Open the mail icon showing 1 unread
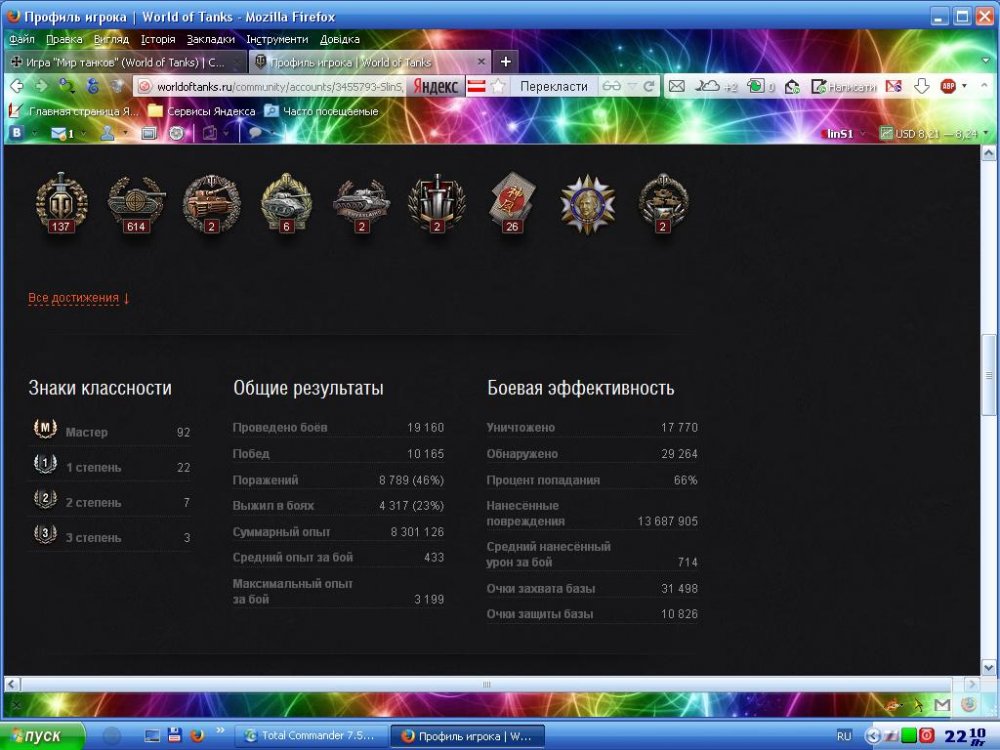The width and height of the screenshot is (1000, 750). click(62, 133)
